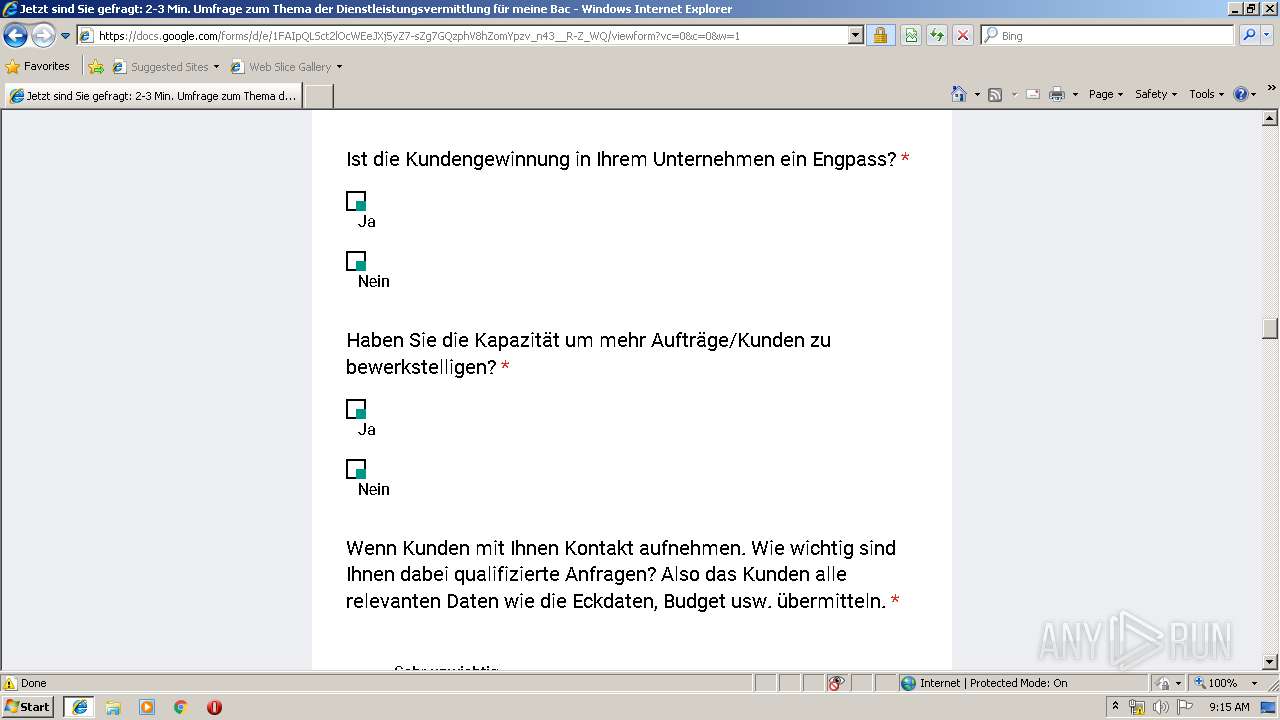The height and width of the screenshot is (720, 1280).
Task: Click the Internet Explorer taskbar icon
Action: [x=79, y=707]
